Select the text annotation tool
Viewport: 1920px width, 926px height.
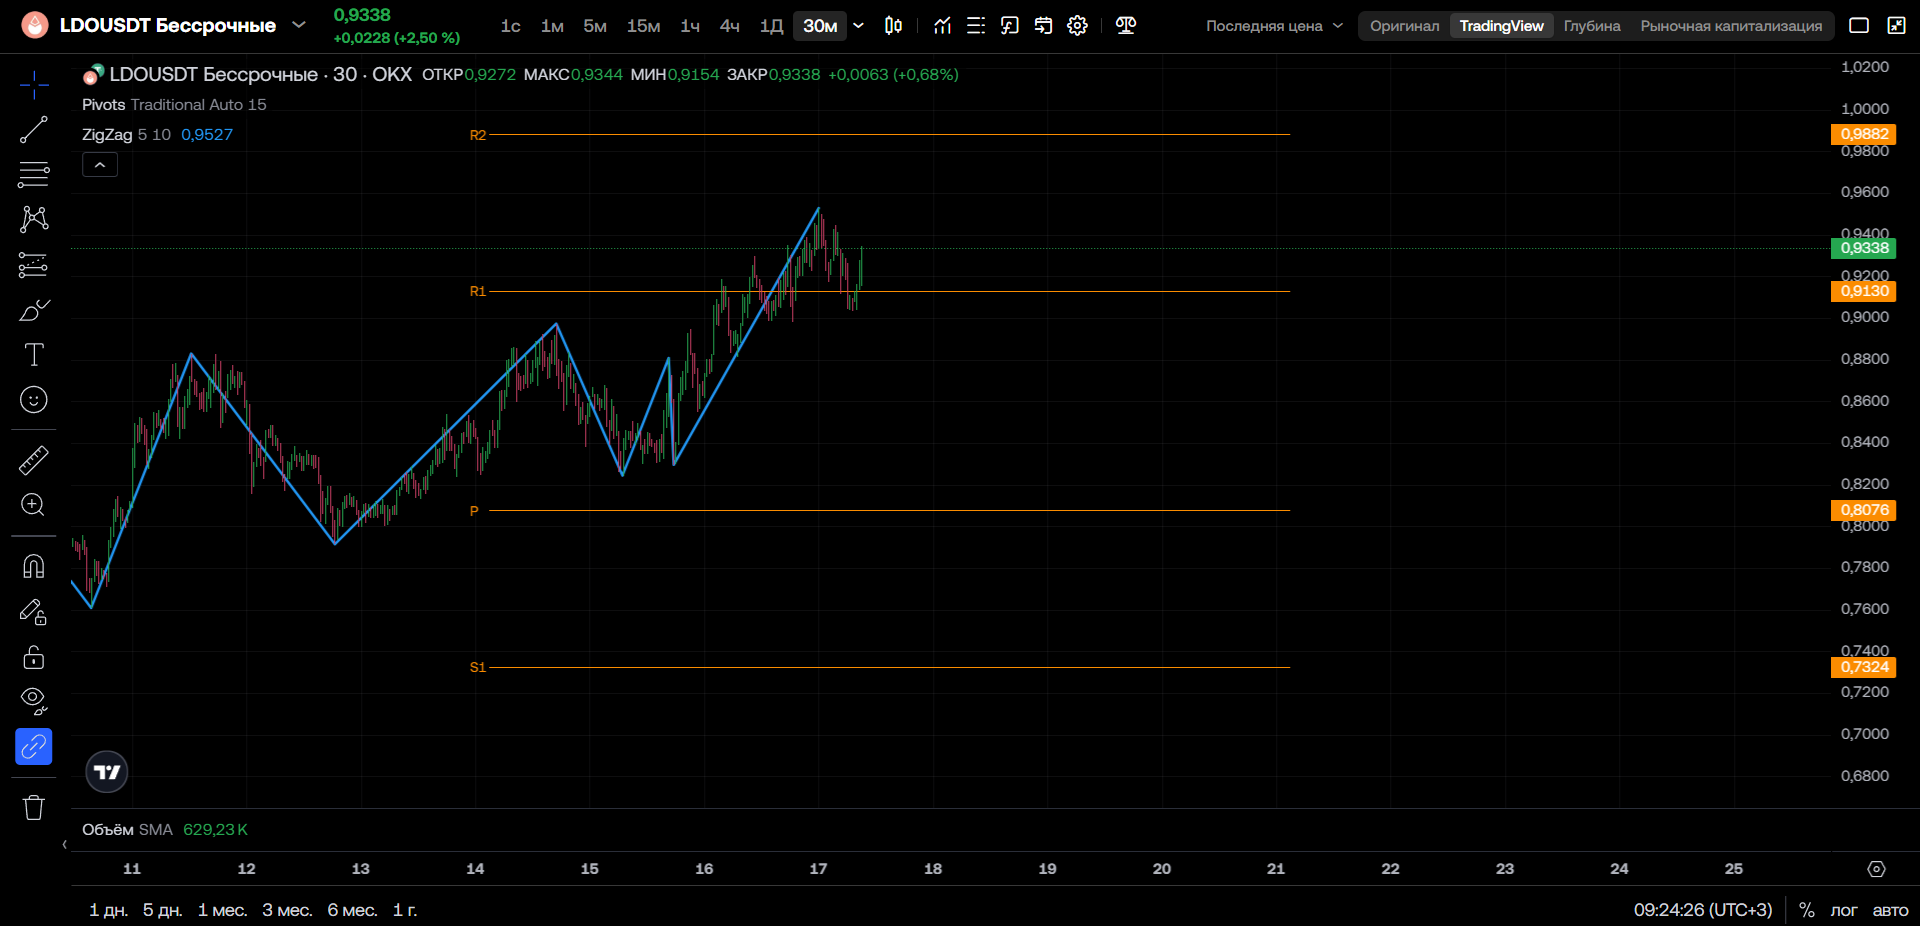click(x=34, y=355)
